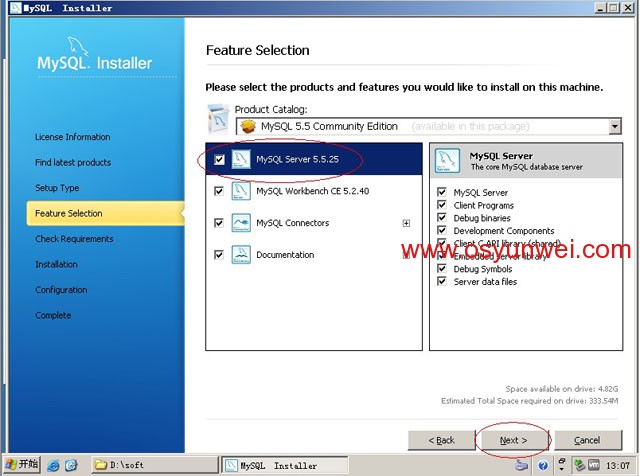The height and width of the screenshot is (476, 640).
Task: Switch to D:\soft taskbar window
Action: [x=154, y=465]
